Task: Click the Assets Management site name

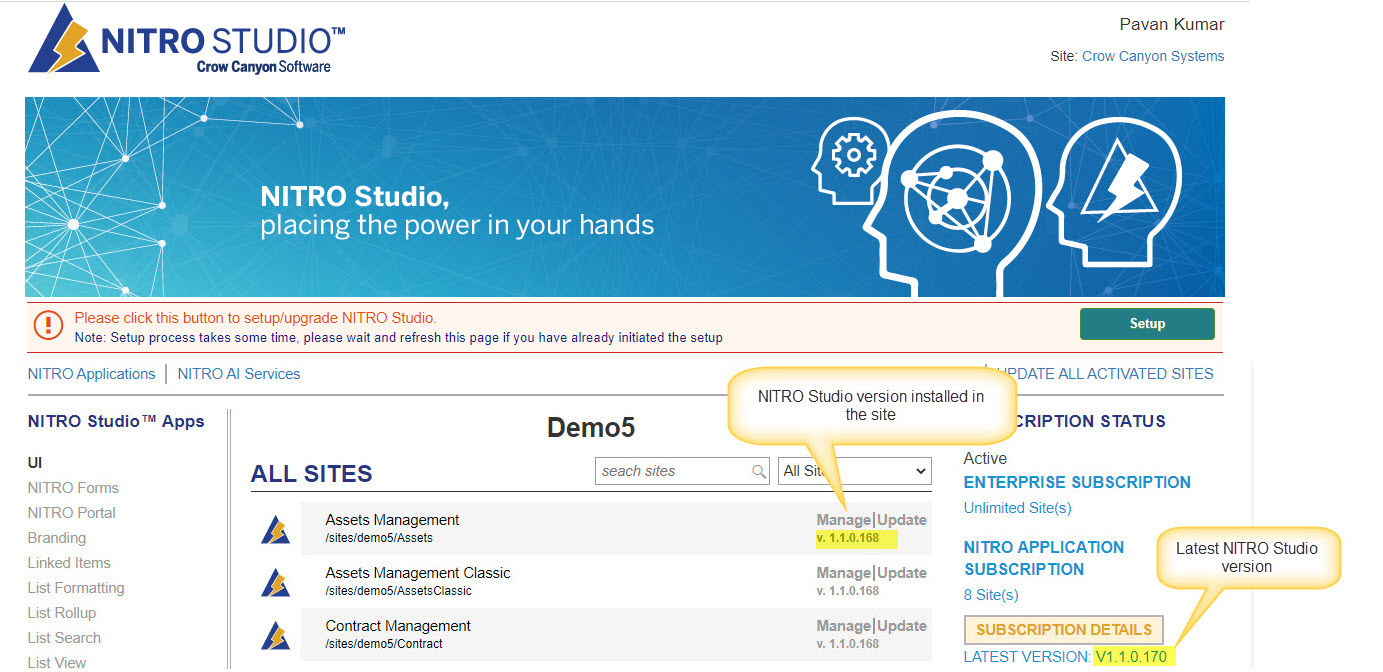Action: click(392, 520)
